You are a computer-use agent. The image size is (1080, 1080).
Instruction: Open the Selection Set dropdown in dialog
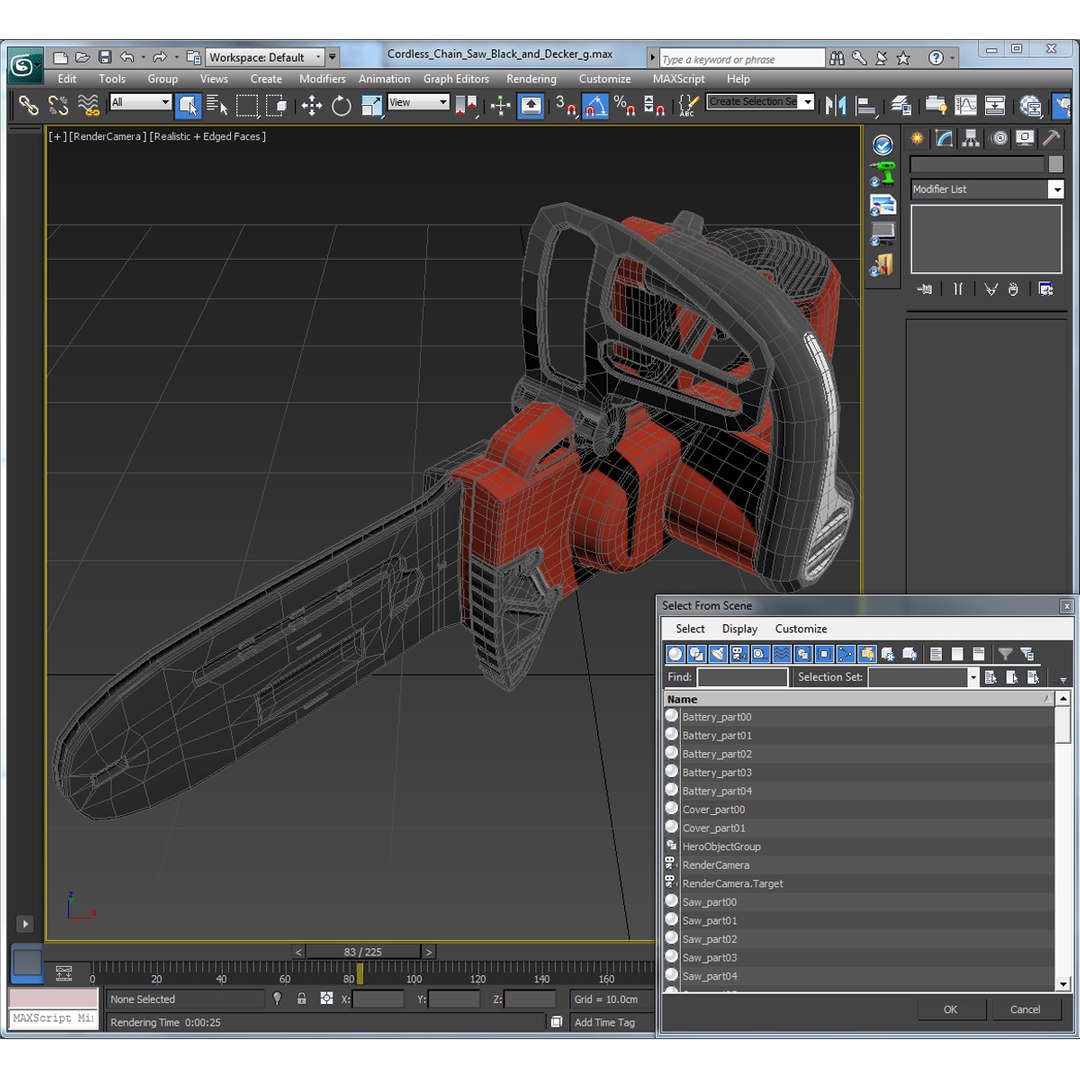coord(973,677)
